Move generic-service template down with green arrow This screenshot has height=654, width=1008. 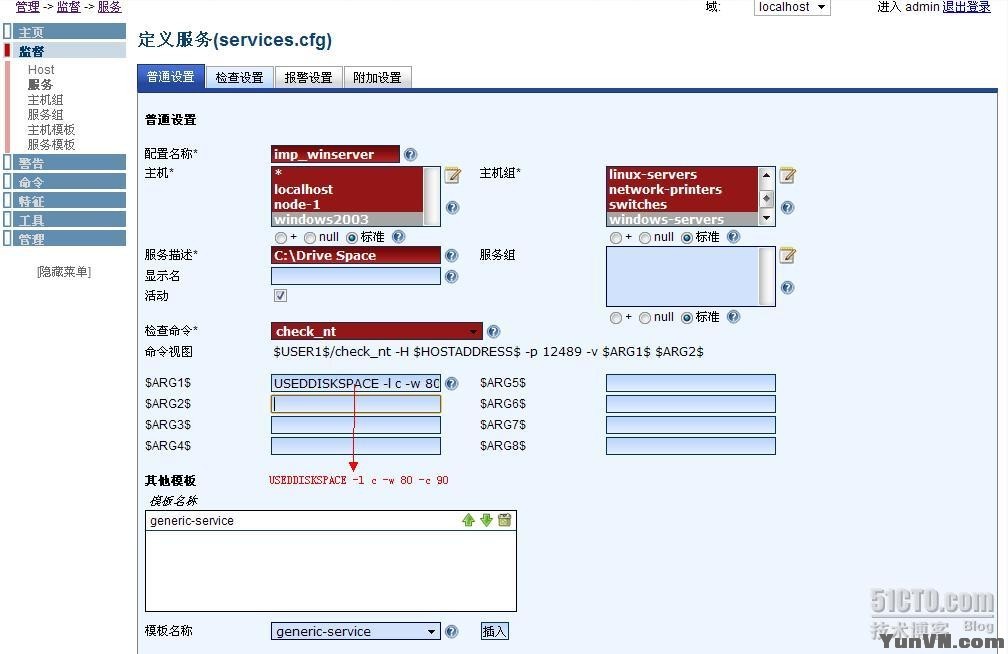(487, 520)
